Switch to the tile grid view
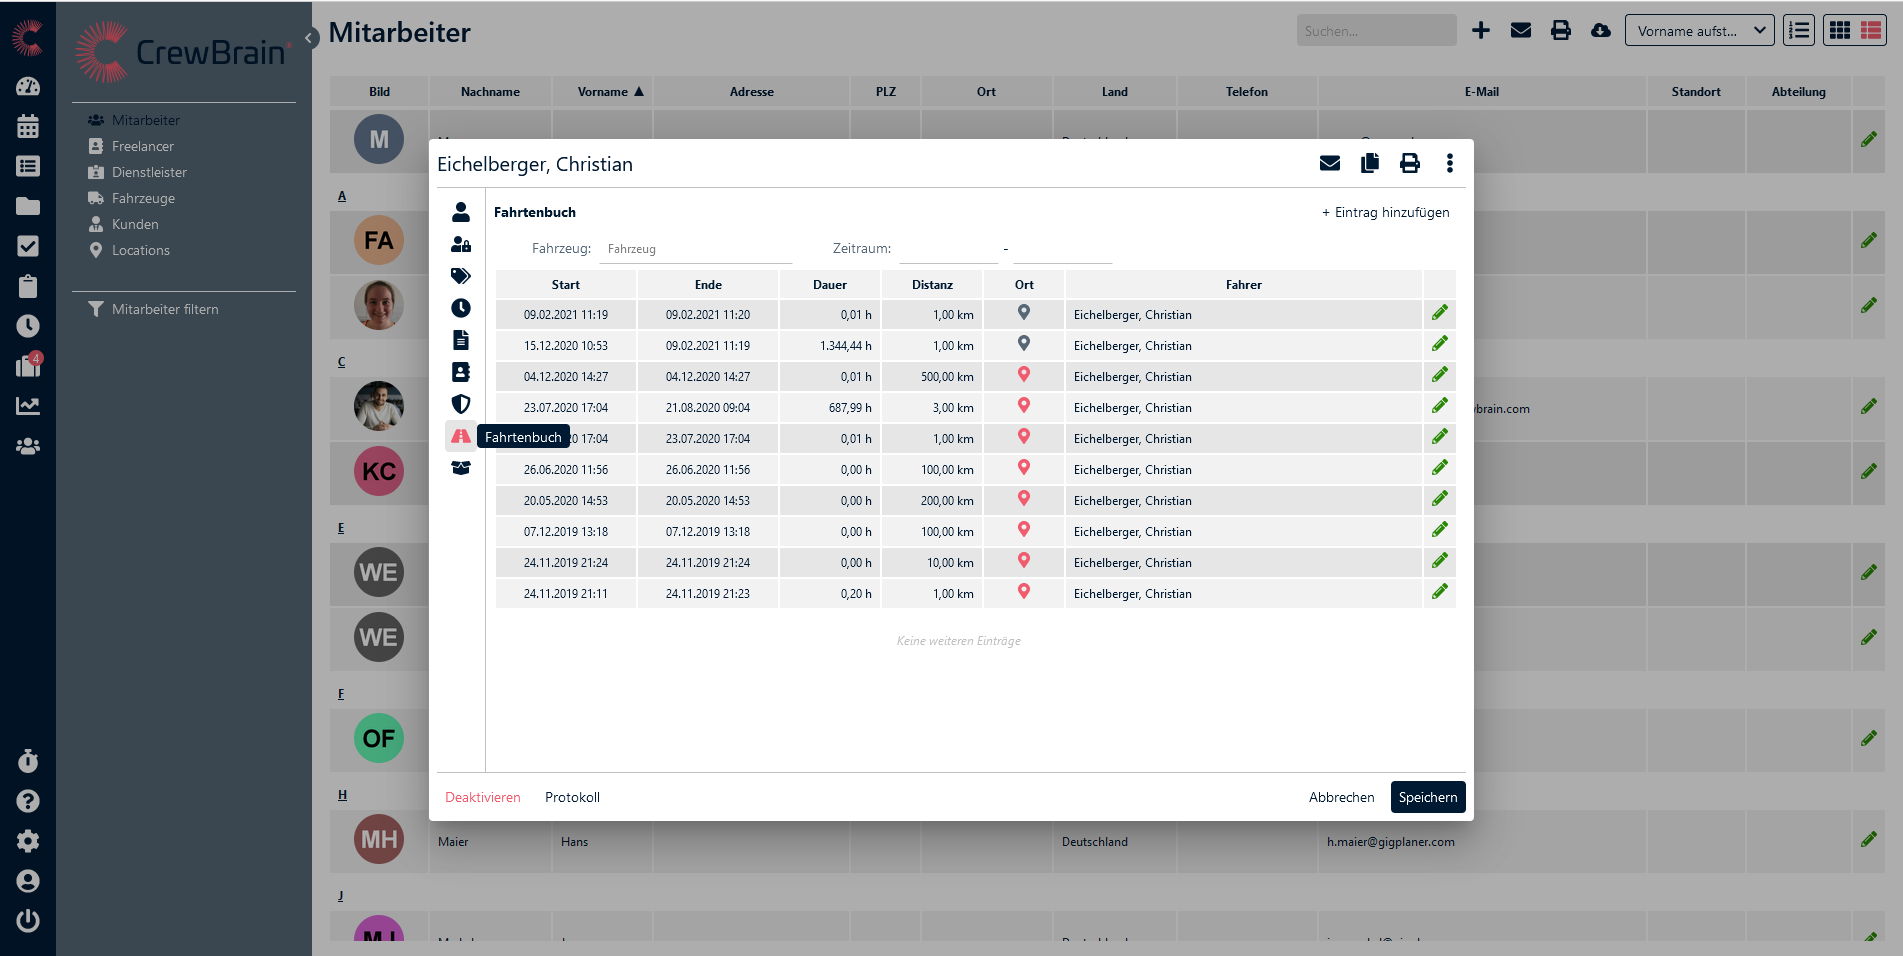Viewport: 1903px width, 956px height. (1839, 31)
